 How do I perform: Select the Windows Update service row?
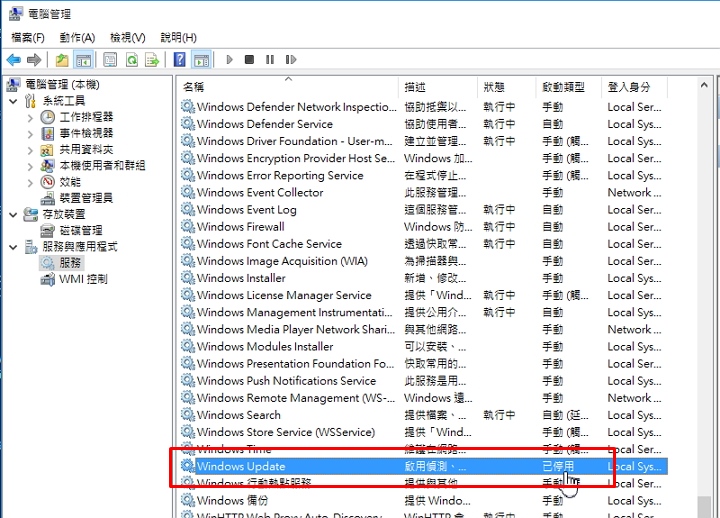click(x=423, y=467)
